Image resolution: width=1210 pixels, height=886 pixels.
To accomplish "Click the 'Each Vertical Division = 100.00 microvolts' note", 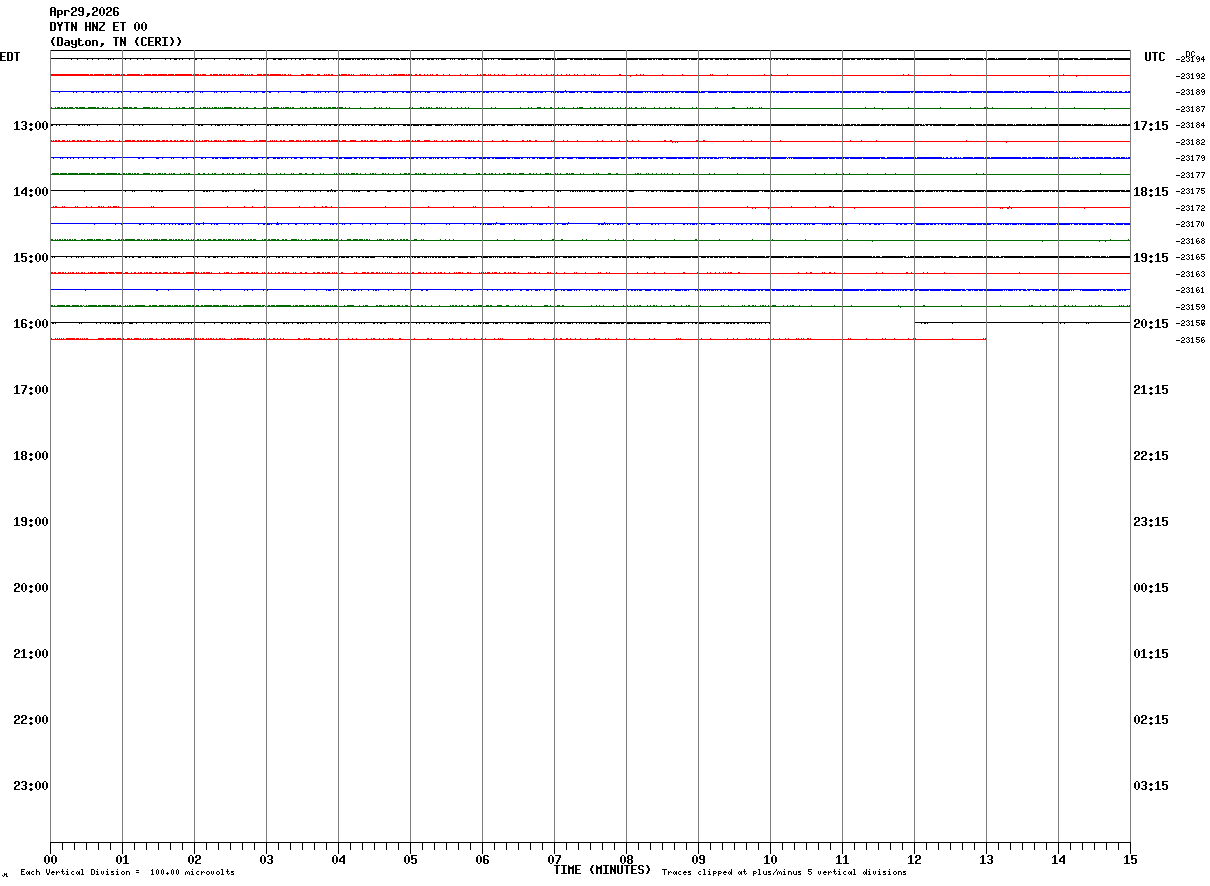I will point(128,873).
